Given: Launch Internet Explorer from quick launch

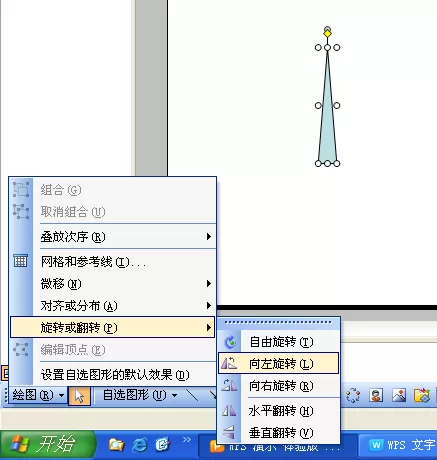Looking at the screenshot, I should pos(139,445).
